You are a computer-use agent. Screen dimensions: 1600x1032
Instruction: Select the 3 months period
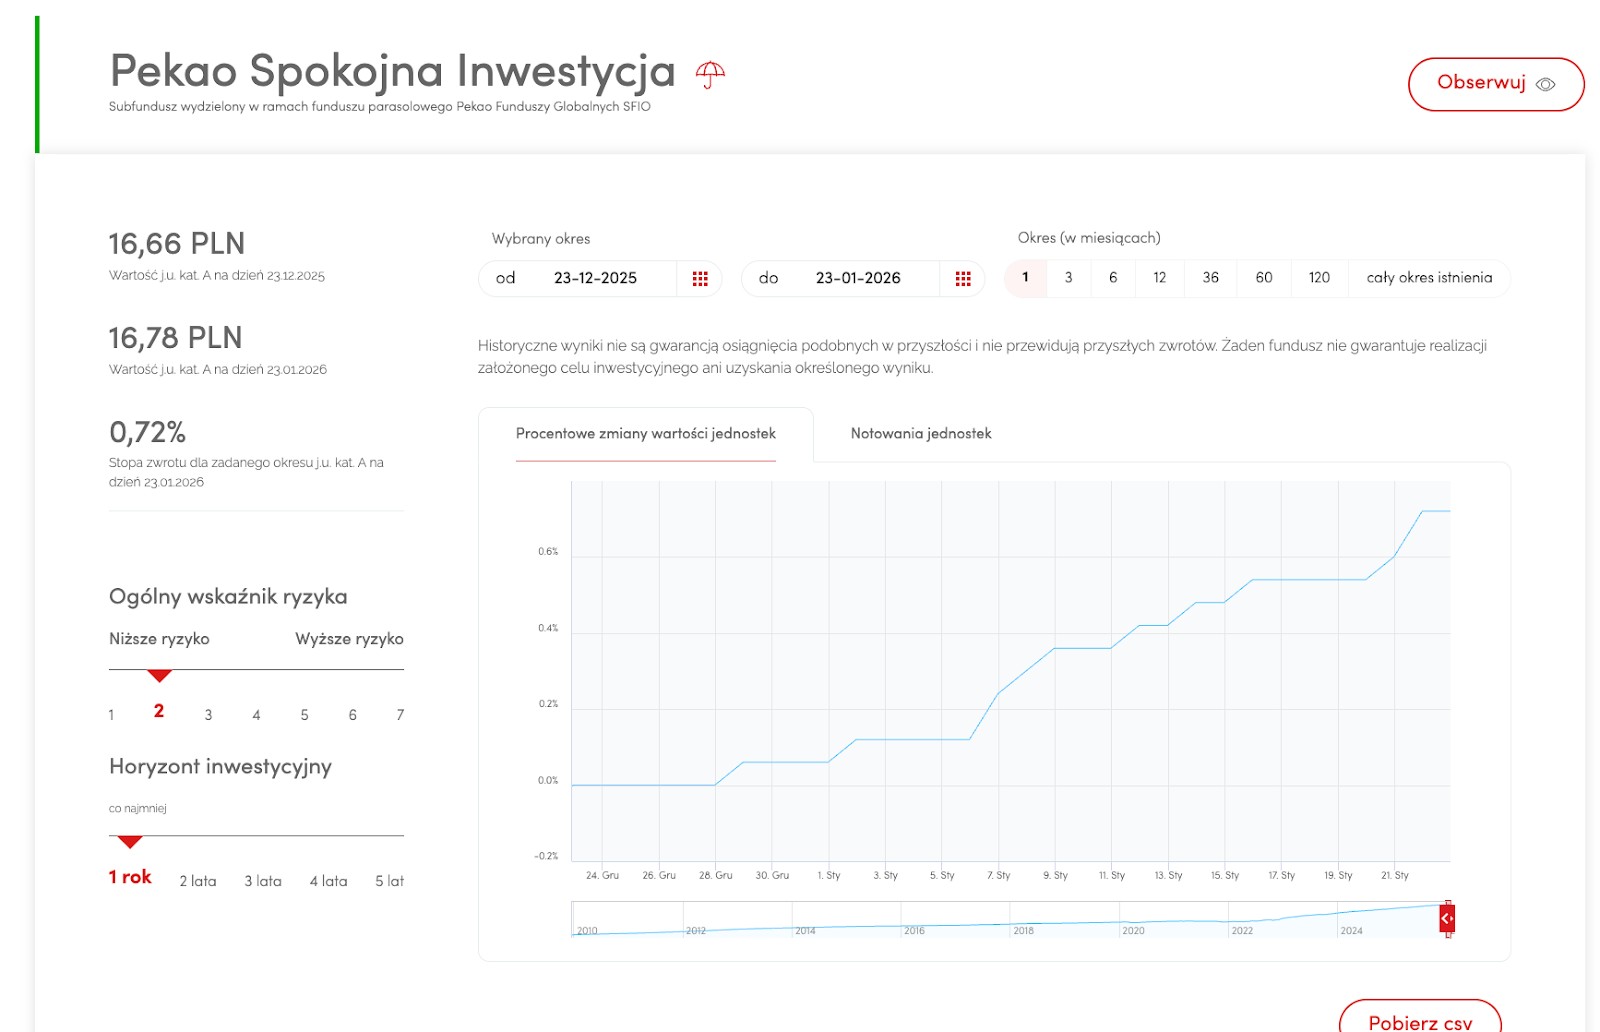point(1068,278)
